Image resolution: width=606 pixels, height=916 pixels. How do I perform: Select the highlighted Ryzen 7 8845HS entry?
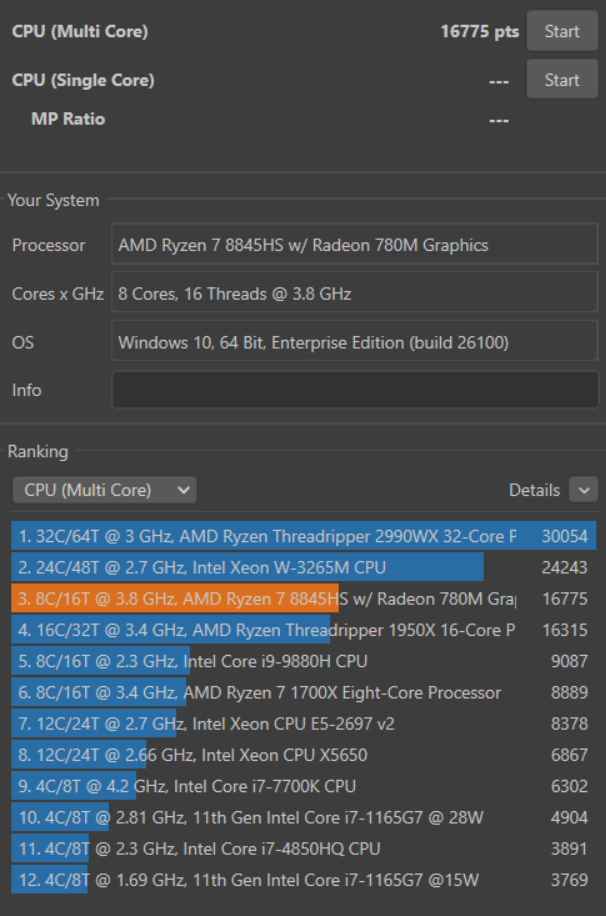[x=300, y=599]
